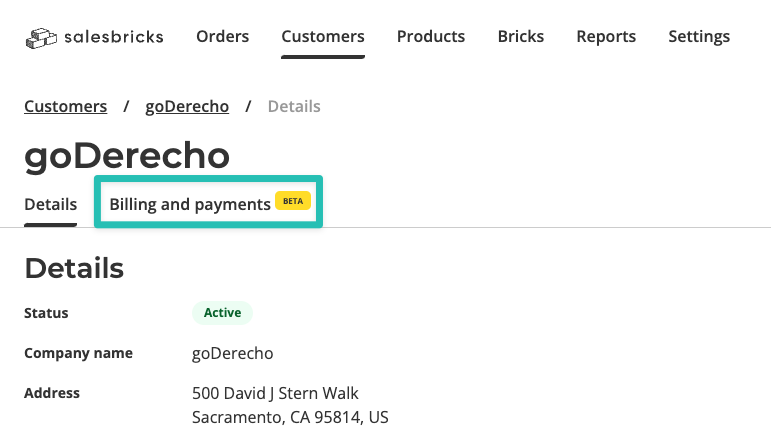Image resolution: width=771 pixels, height=441 pixels.
Task: Switch to the Billing and payments tab
Action: click(x=190, y=204)
